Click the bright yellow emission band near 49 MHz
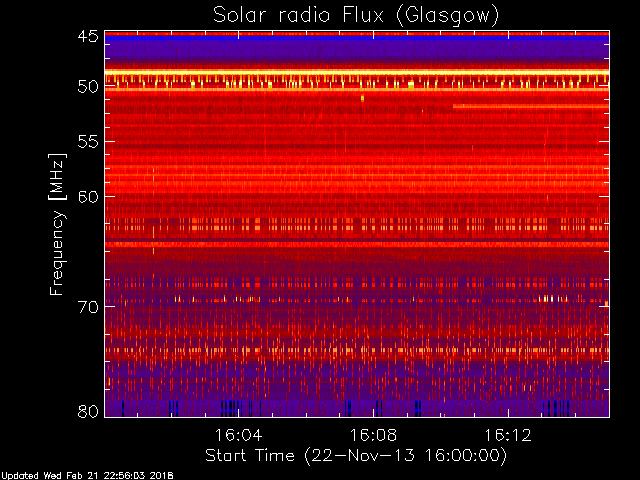The image size is (640, 480). [357, 73]
